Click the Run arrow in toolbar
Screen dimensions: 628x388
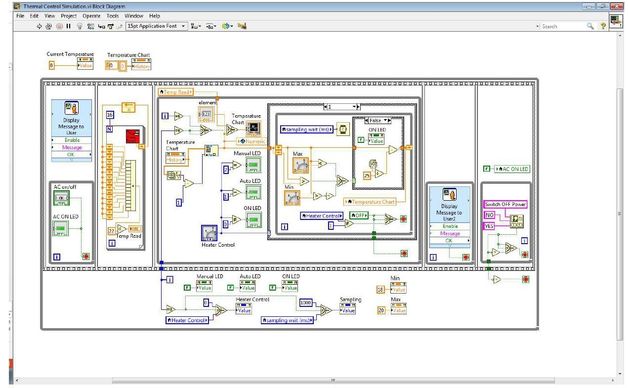(39, 26)
